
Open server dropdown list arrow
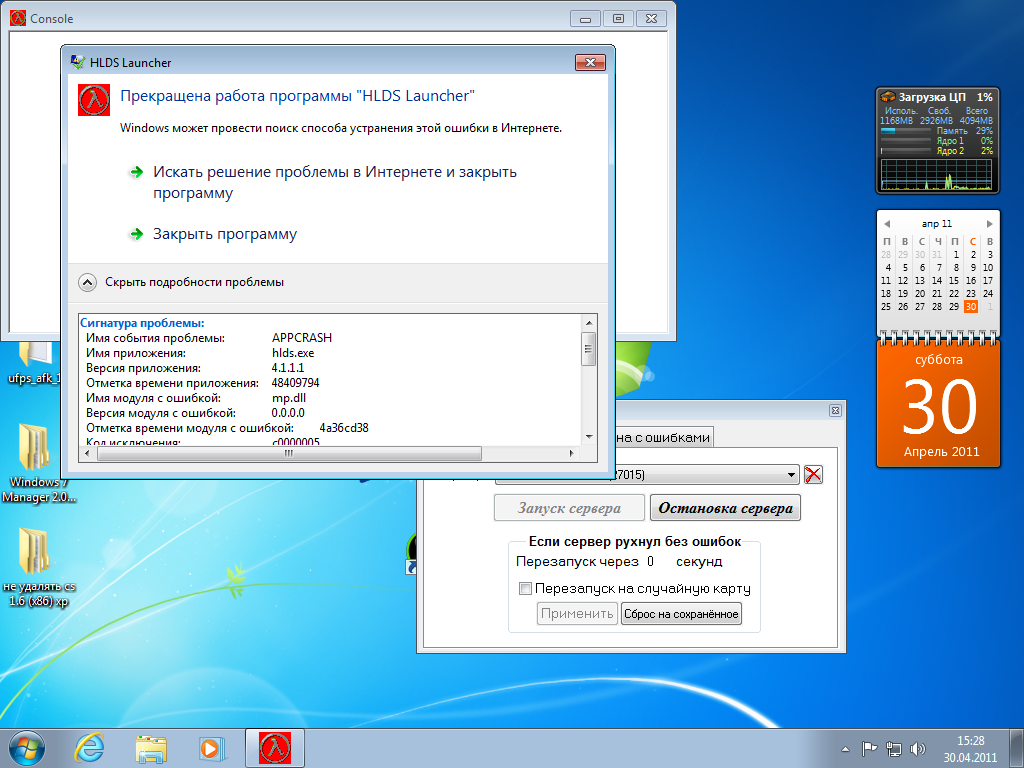click(791, 475)
